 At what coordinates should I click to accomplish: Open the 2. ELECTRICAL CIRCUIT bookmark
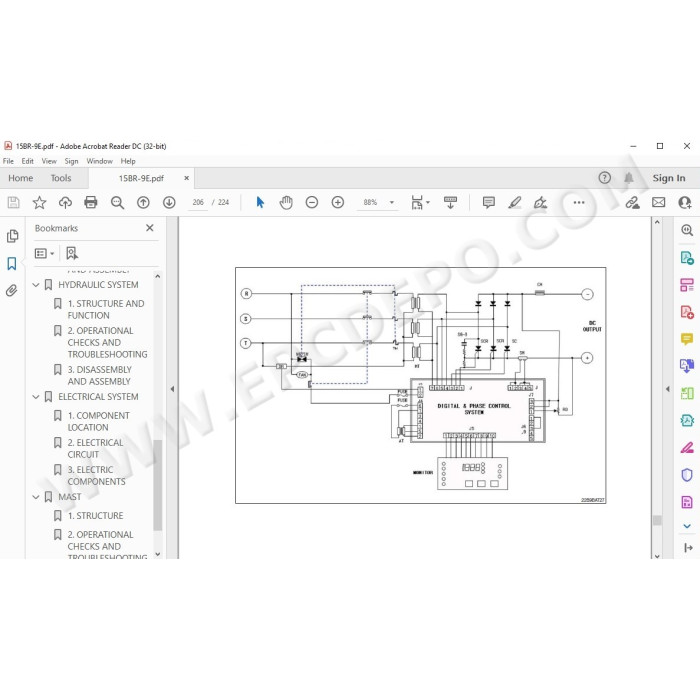coord(95,448)
